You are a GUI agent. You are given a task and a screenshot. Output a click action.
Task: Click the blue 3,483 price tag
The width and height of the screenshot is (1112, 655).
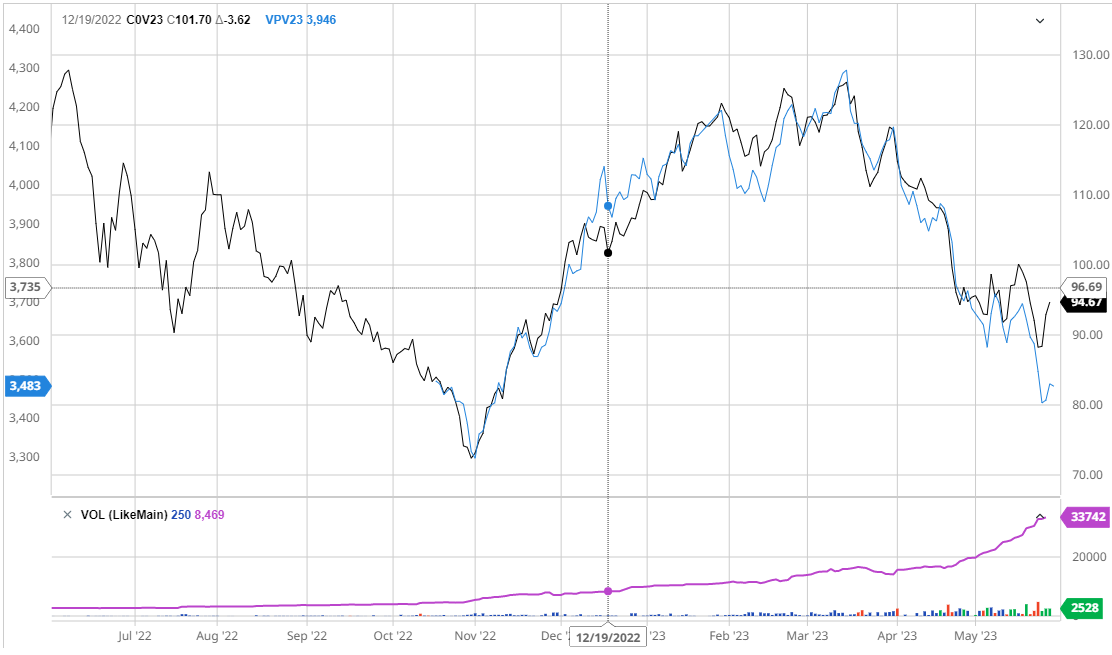tap(26, 386)
